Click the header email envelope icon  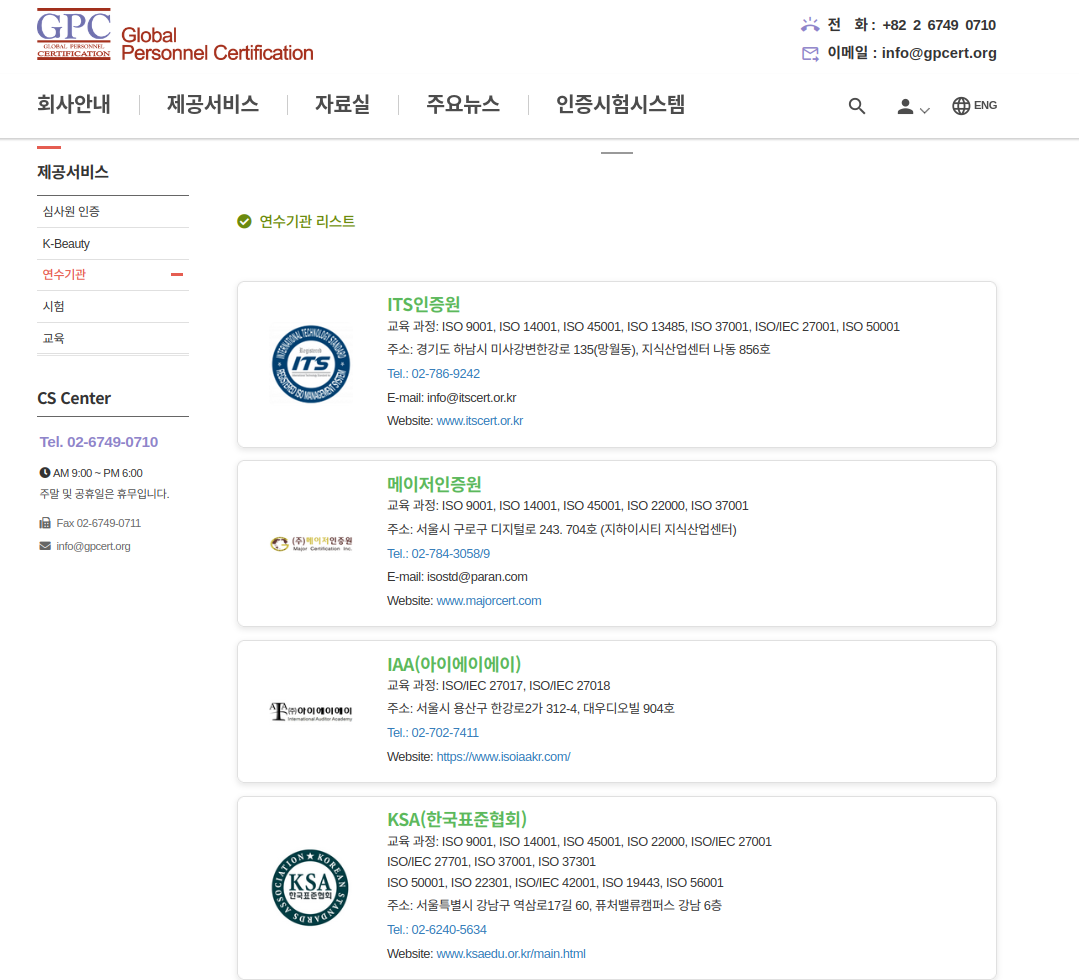pyautogui.click(x=810, y=54)
